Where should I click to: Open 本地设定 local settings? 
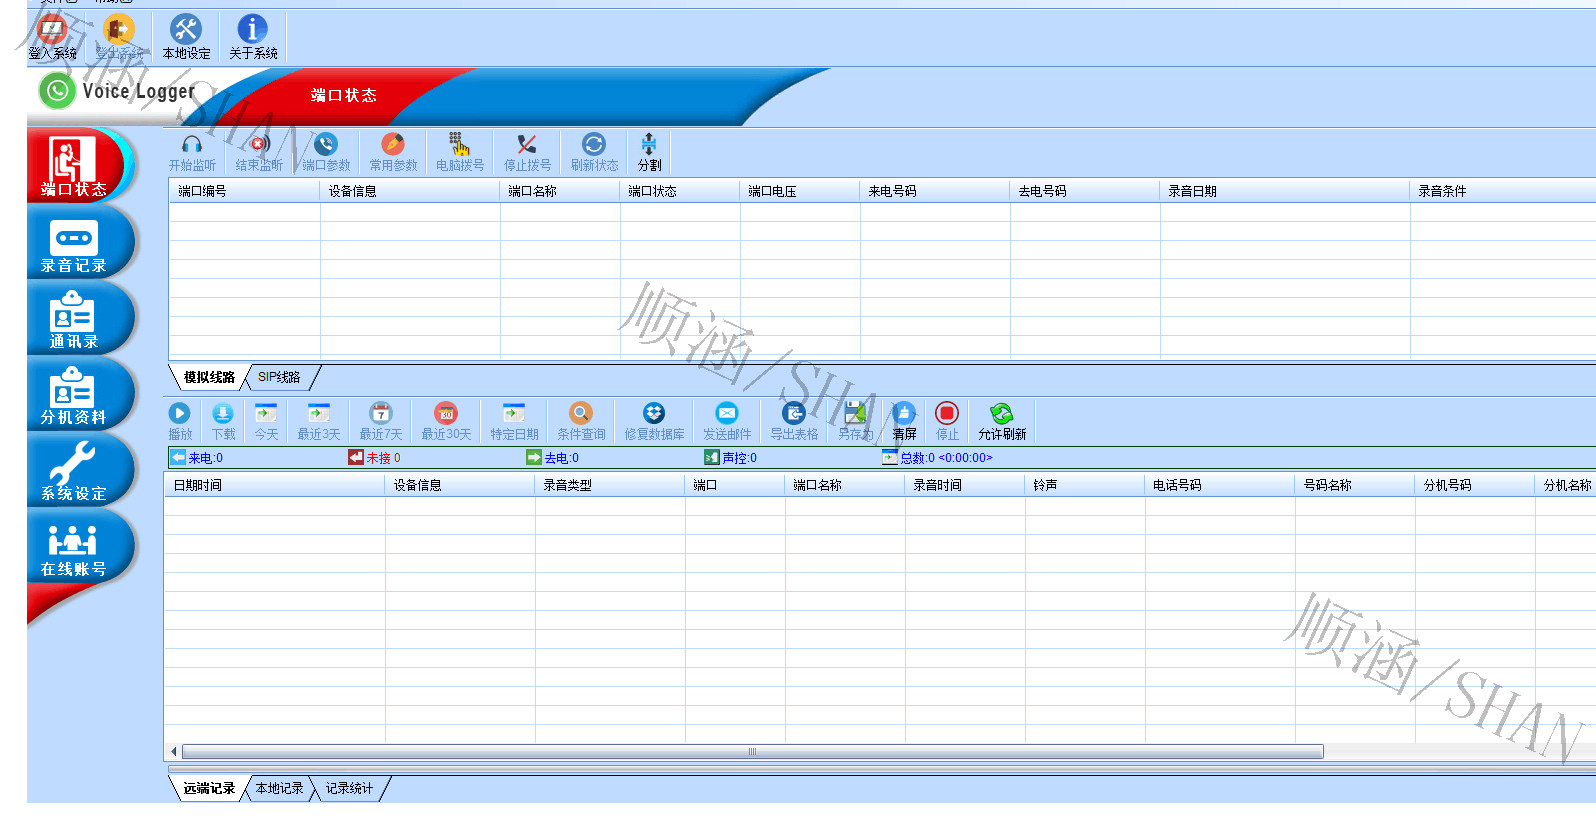point(186,37)
